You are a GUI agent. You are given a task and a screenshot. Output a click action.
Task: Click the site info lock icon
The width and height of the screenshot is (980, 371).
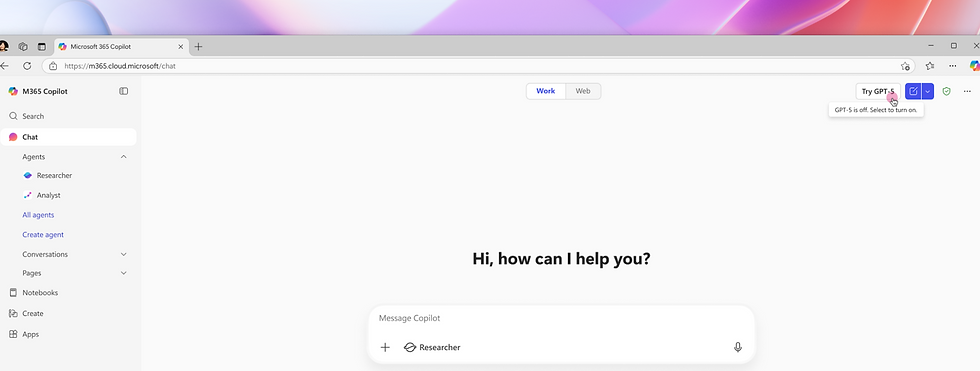point(53,66)
